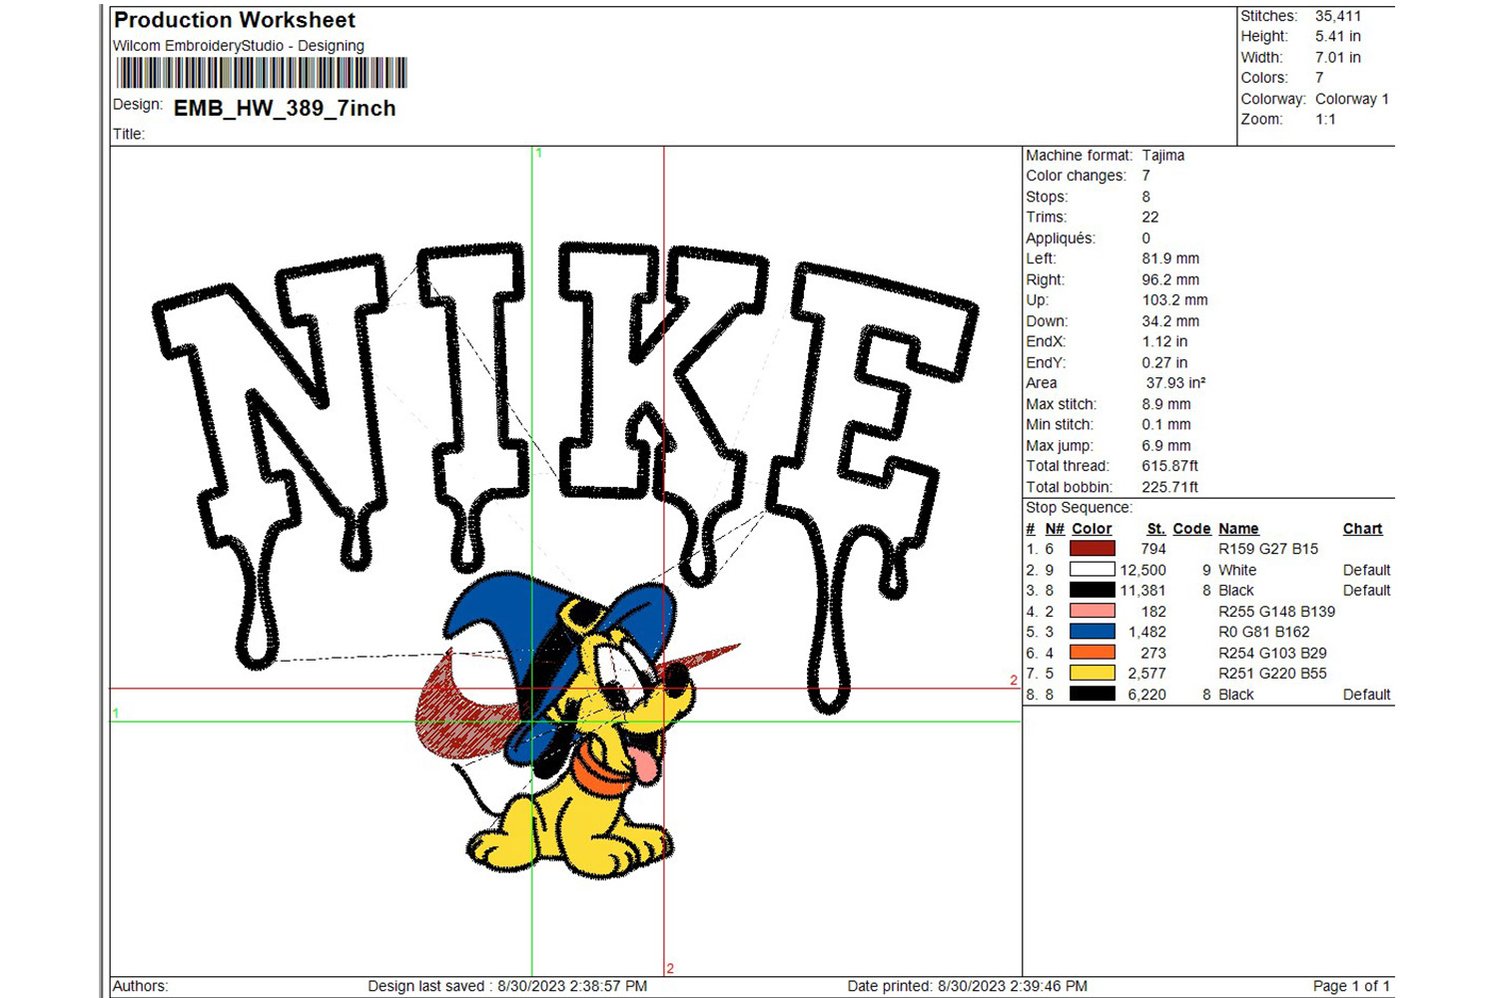Select the 'Appliqués:' label
Screen dimensions: 1500x998
(1061, 238)
